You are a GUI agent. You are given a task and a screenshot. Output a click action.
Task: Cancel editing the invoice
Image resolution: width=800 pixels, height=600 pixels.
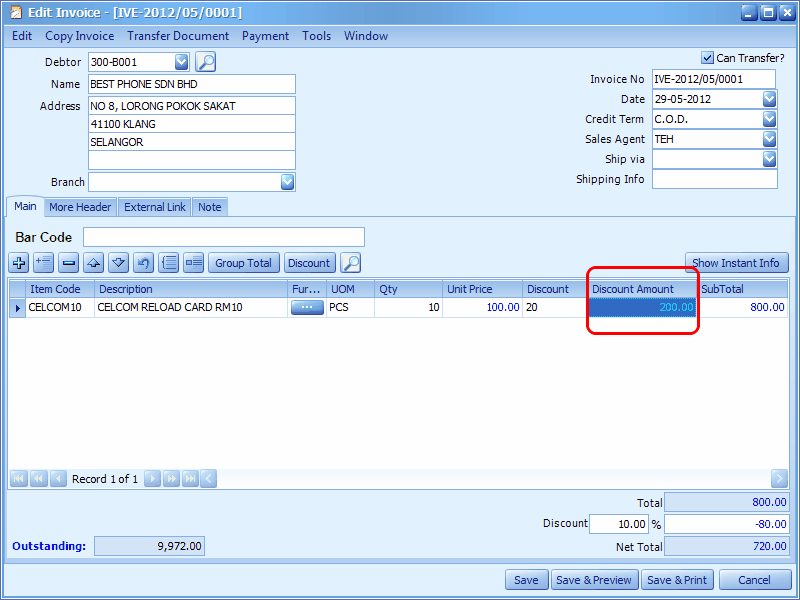(755, 580)
